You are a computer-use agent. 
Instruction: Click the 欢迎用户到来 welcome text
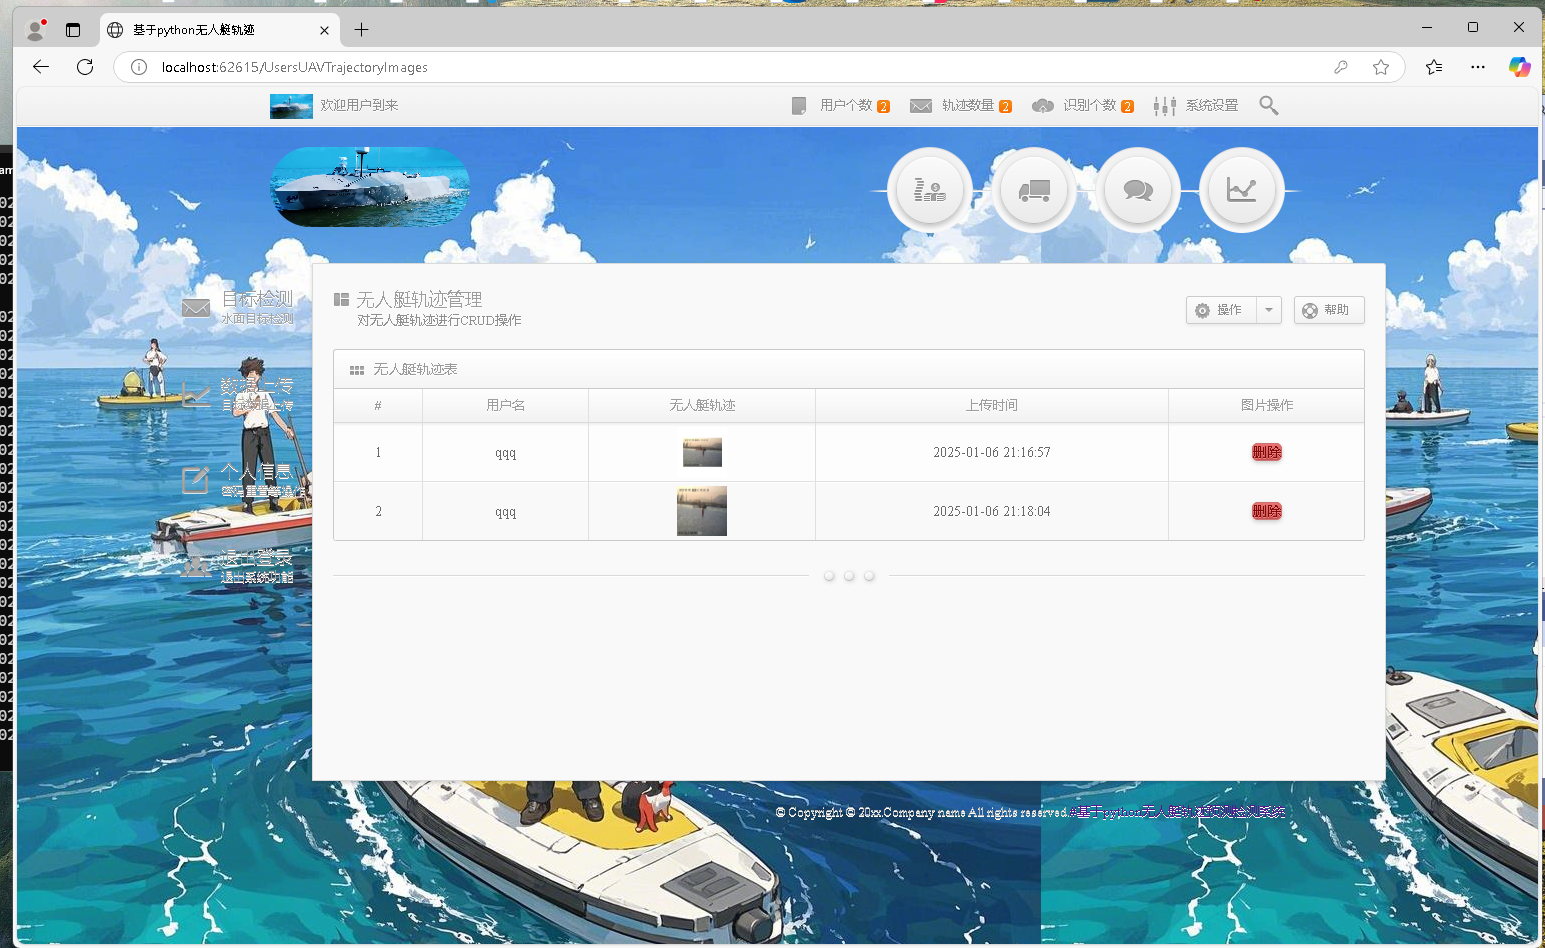pyautogui.click(x=359, y=105)
